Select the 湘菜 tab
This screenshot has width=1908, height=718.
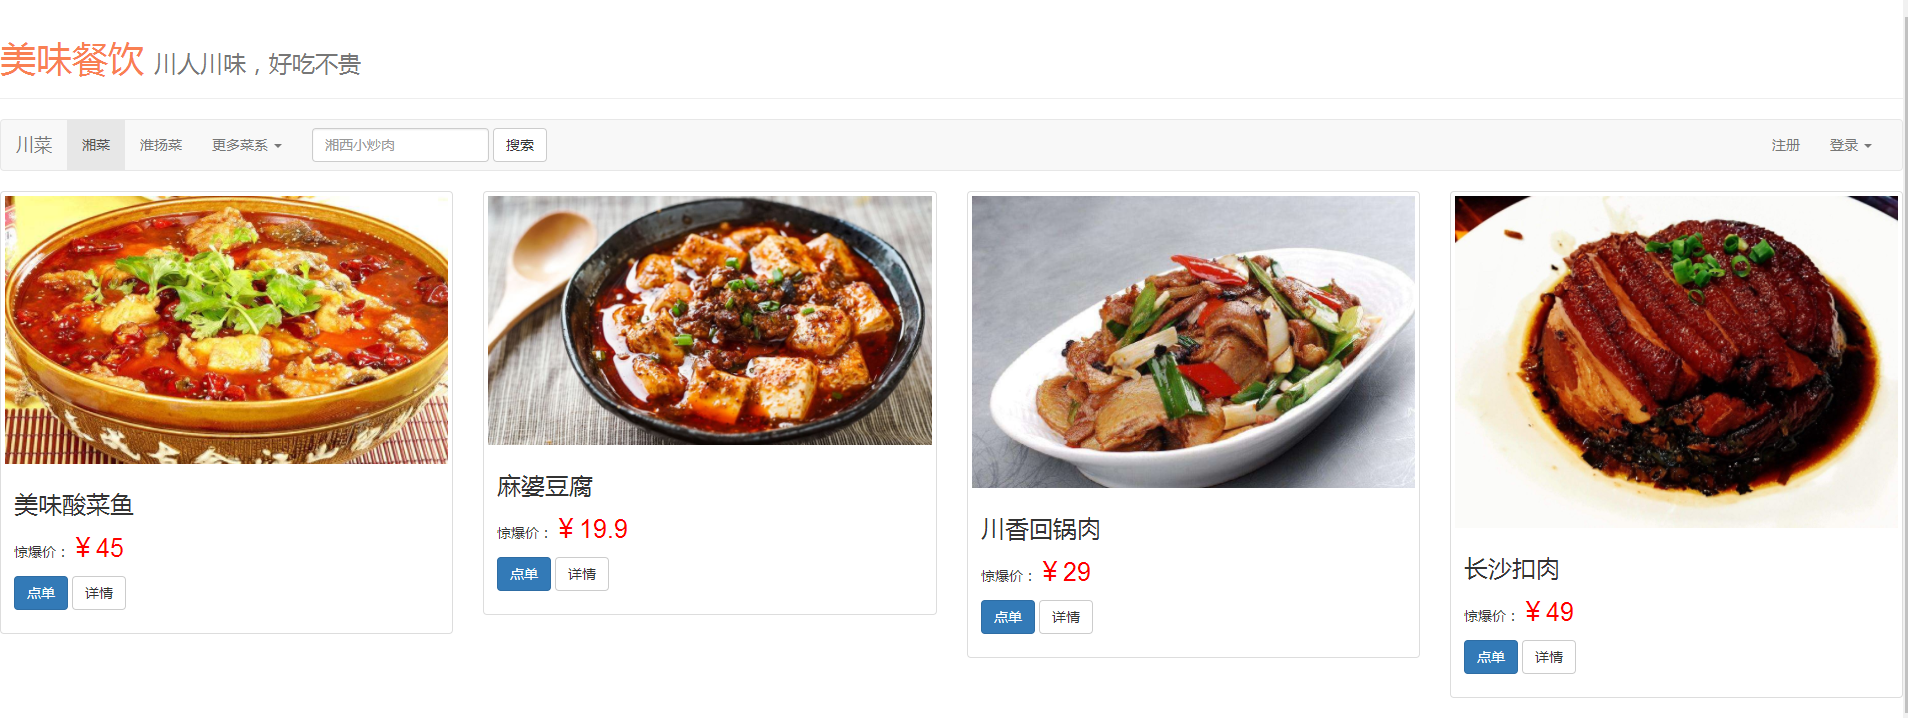click(96, 145)
